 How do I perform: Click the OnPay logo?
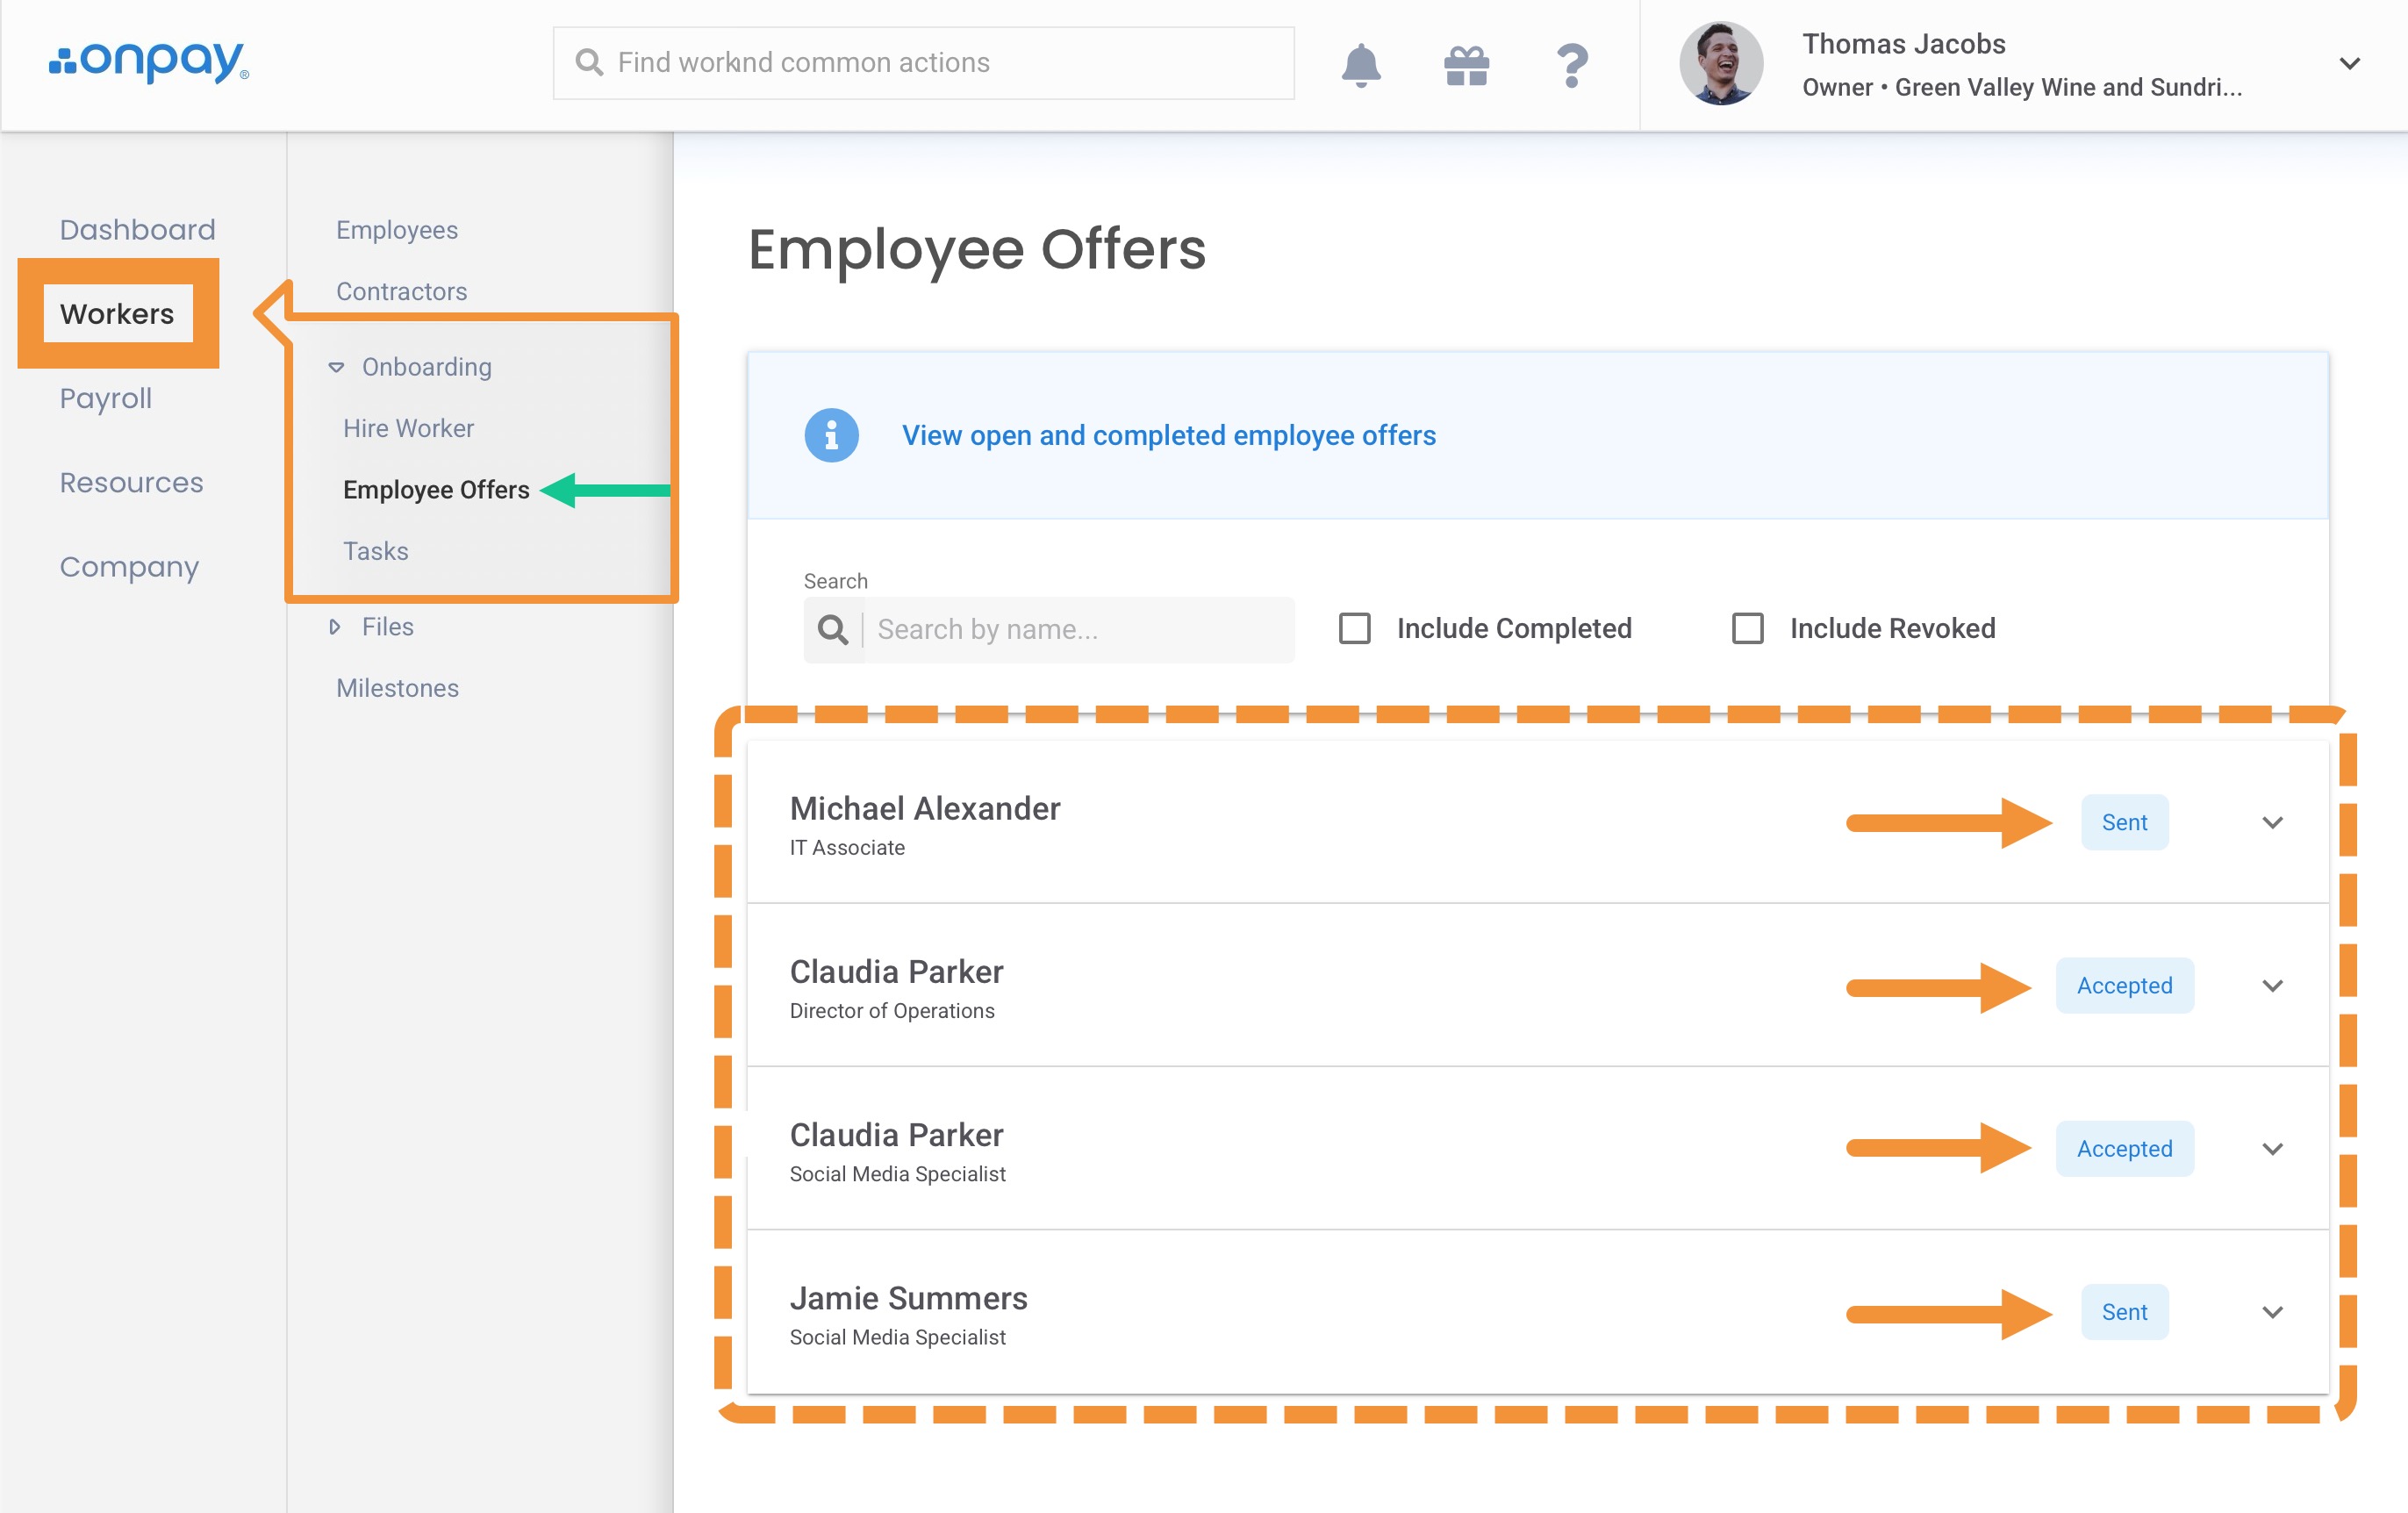coord(149,62)
